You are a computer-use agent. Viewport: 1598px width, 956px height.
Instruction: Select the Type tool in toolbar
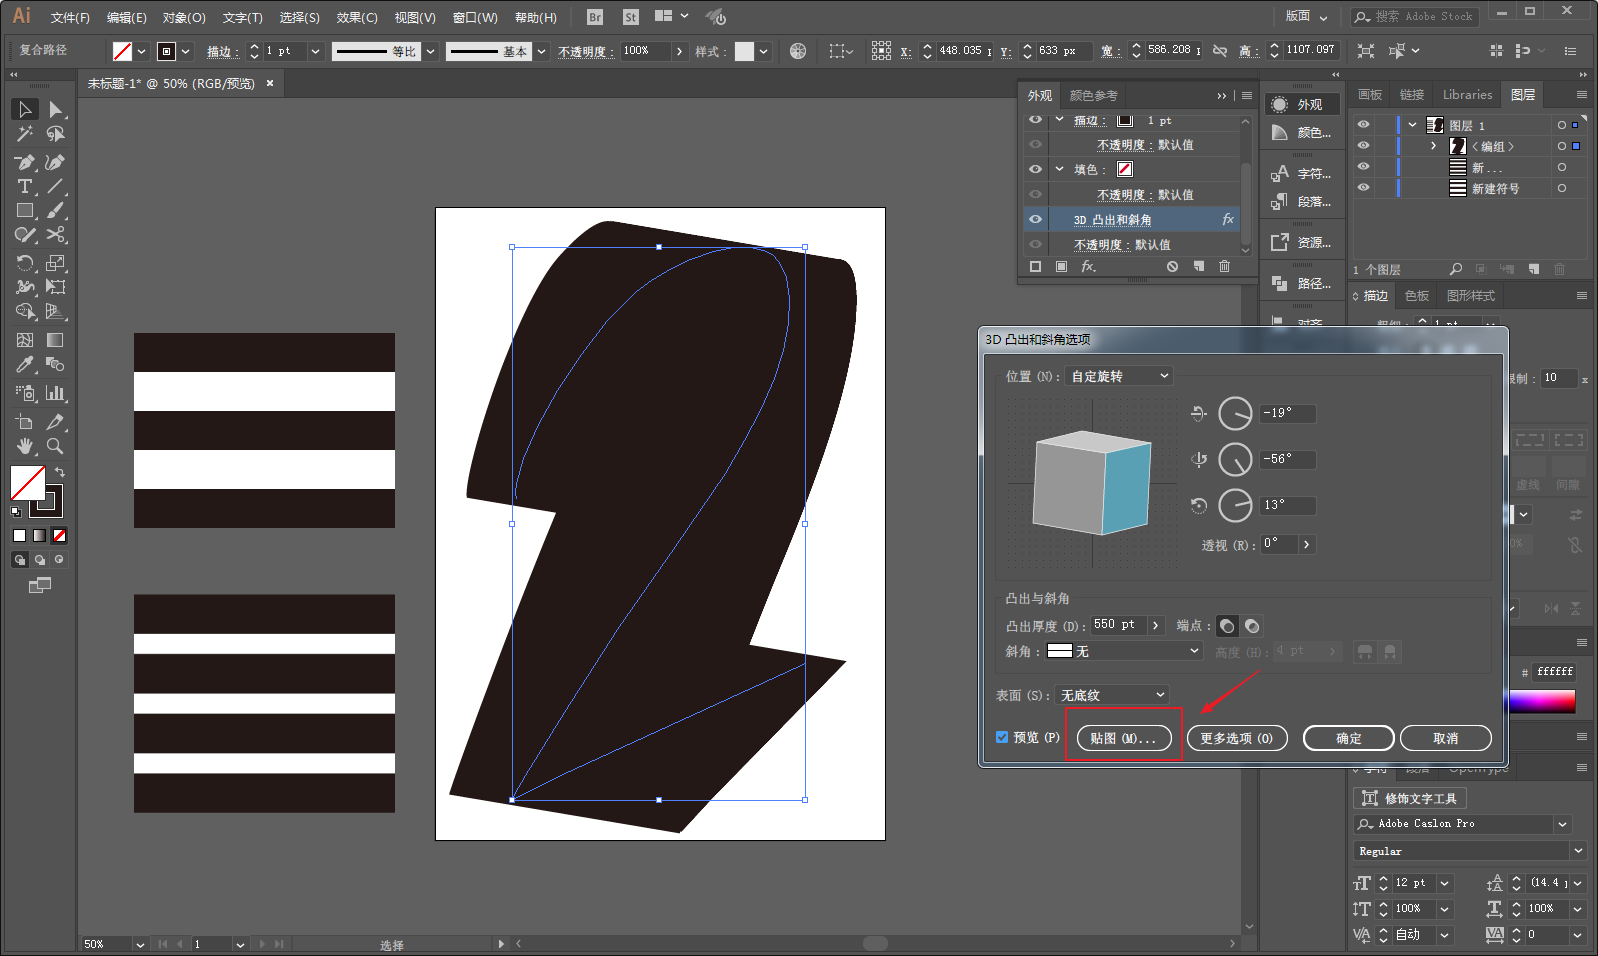25,187
